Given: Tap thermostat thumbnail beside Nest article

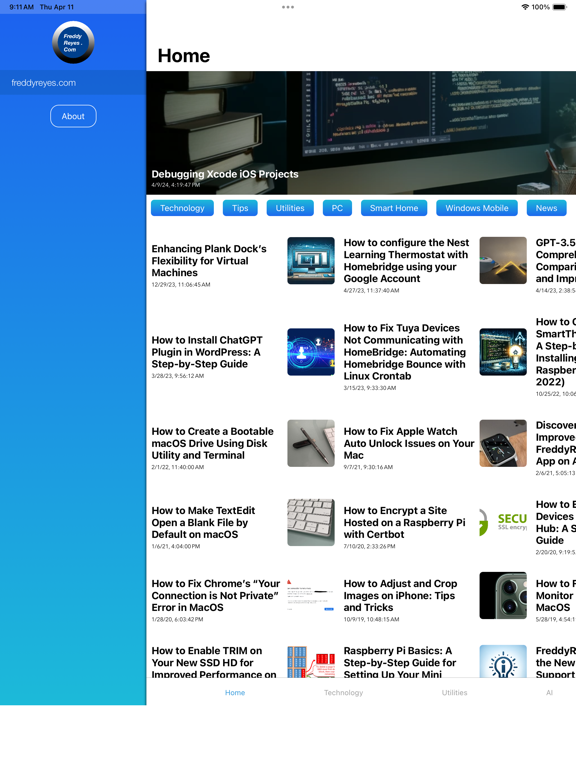Looking at the screenshot, I should click(503, 261).
